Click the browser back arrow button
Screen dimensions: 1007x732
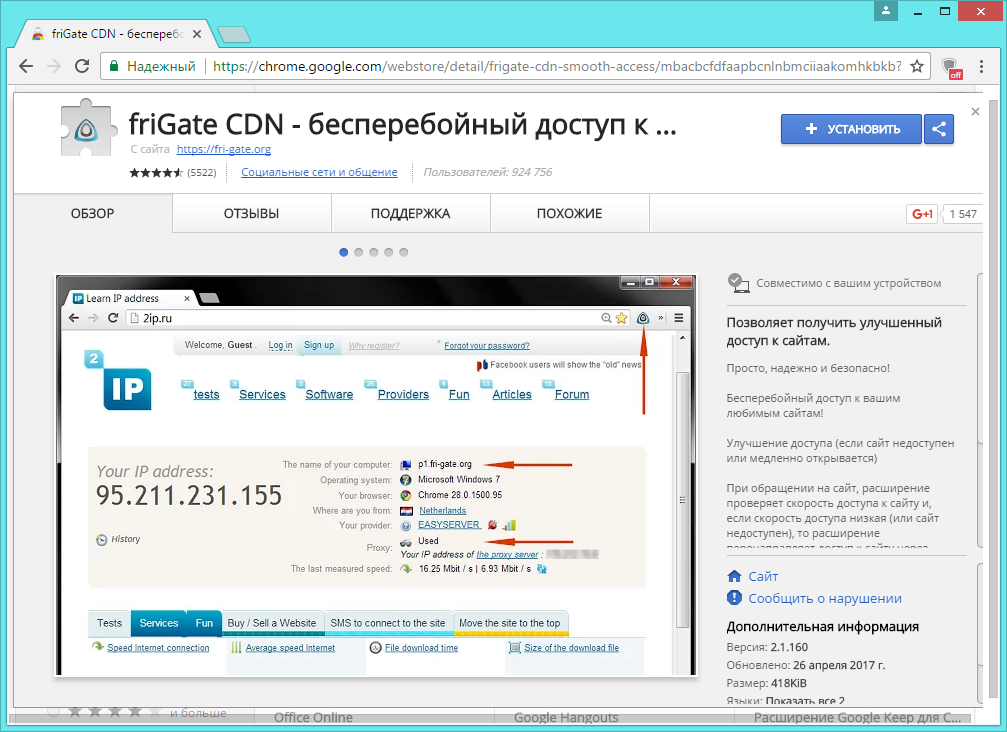[x=26, y=67]
